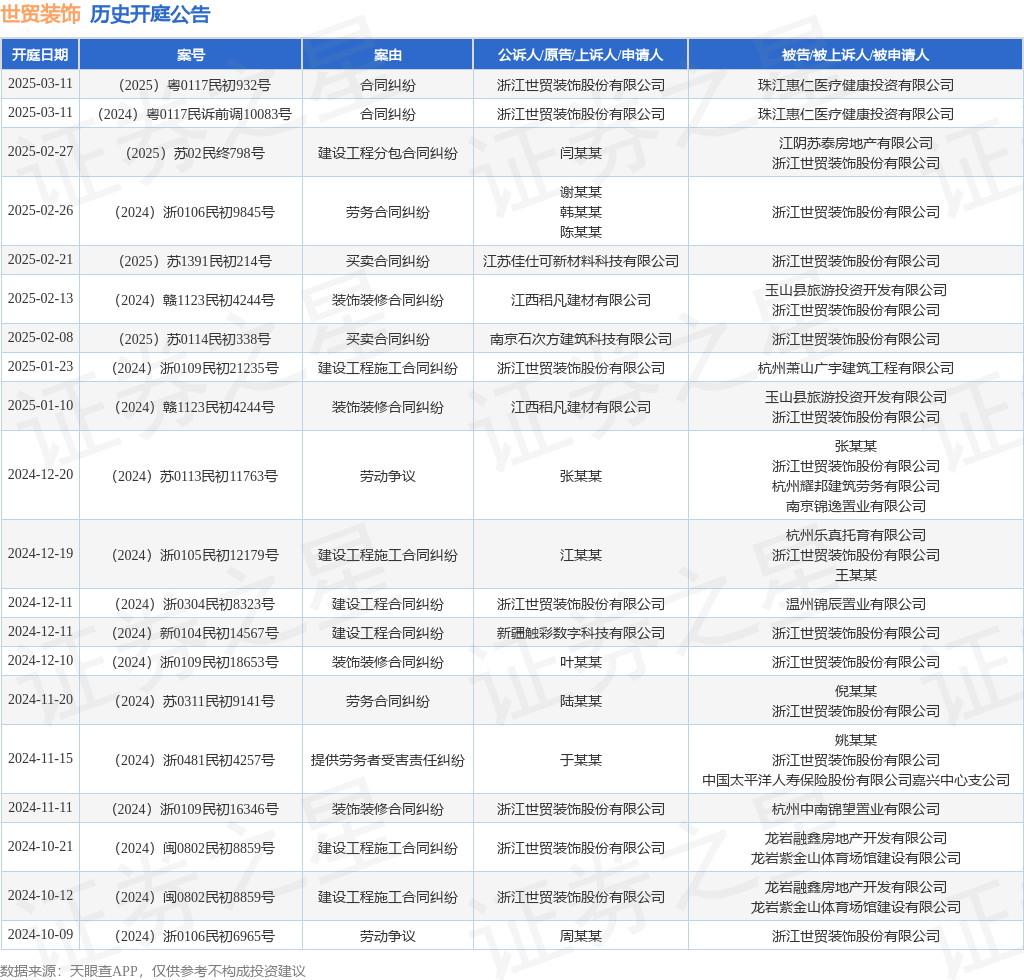Click the date 2024-11-11
The height and width of the screenshot is (980, 1024).
(40, 807)
